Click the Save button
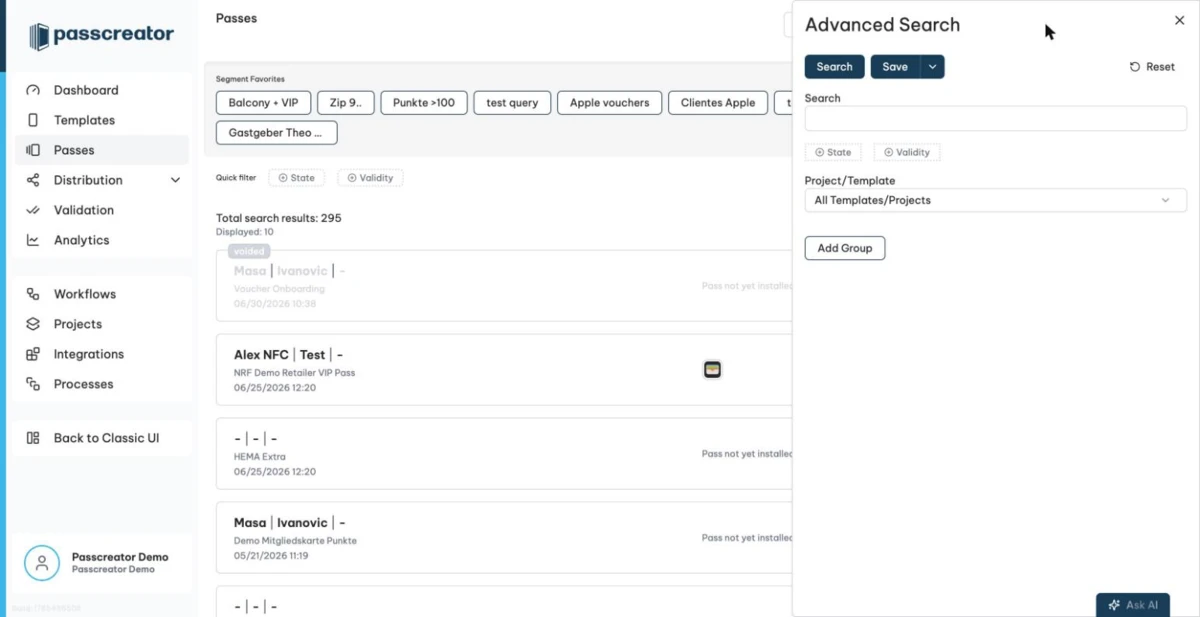This screenshot has width=1200, height=617. pos(895,67)
